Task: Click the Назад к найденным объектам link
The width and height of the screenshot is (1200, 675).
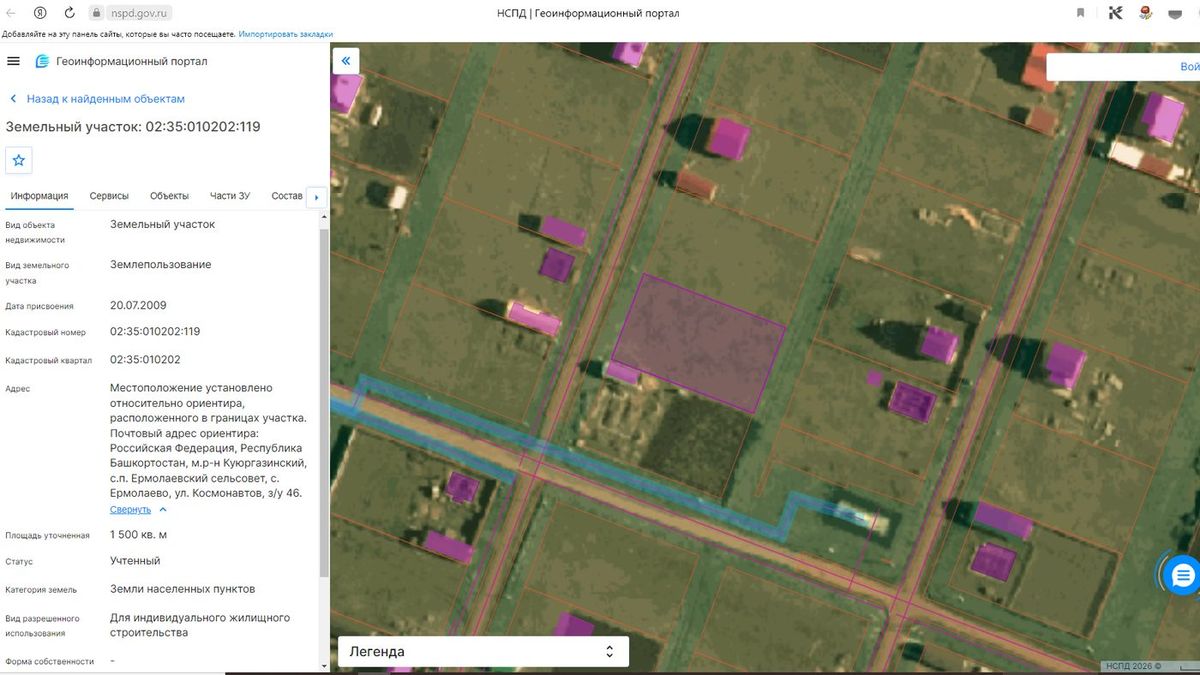Action: coord(106,99)
